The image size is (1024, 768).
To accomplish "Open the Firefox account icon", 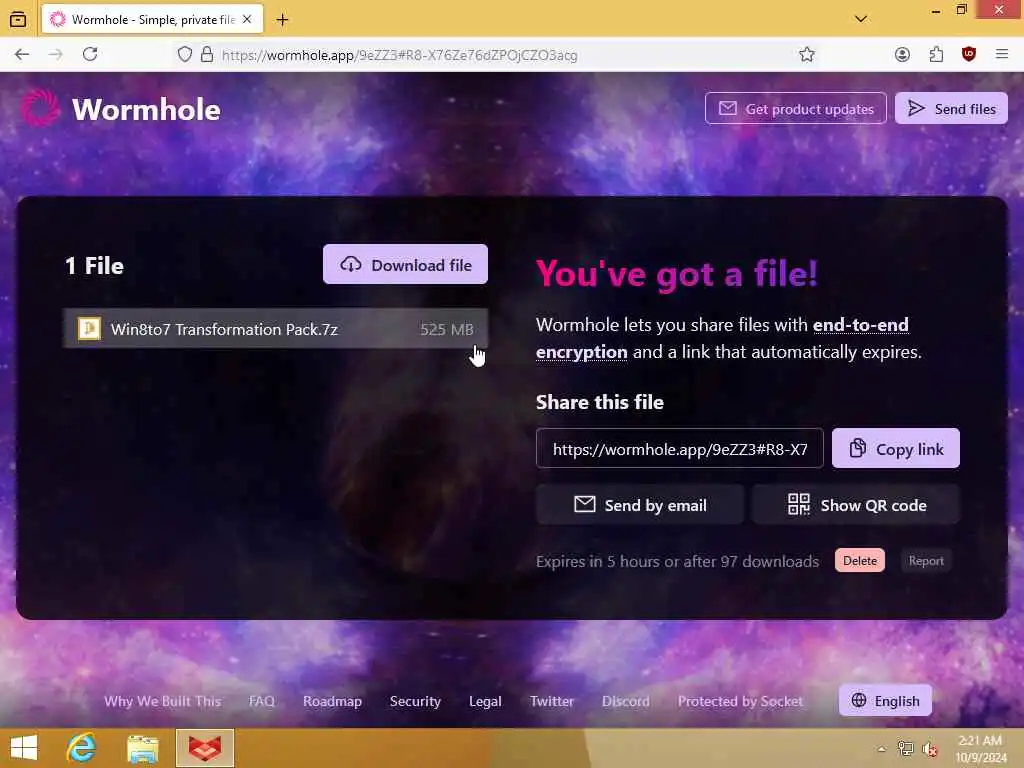I will coord(903,55).
